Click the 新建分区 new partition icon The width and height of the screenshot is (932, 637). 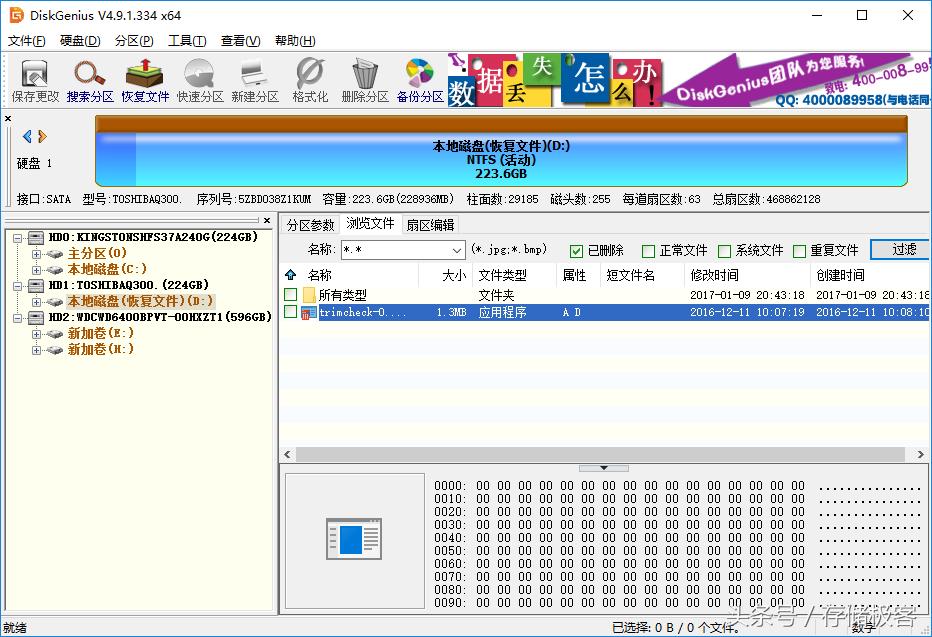click(255, 79)
